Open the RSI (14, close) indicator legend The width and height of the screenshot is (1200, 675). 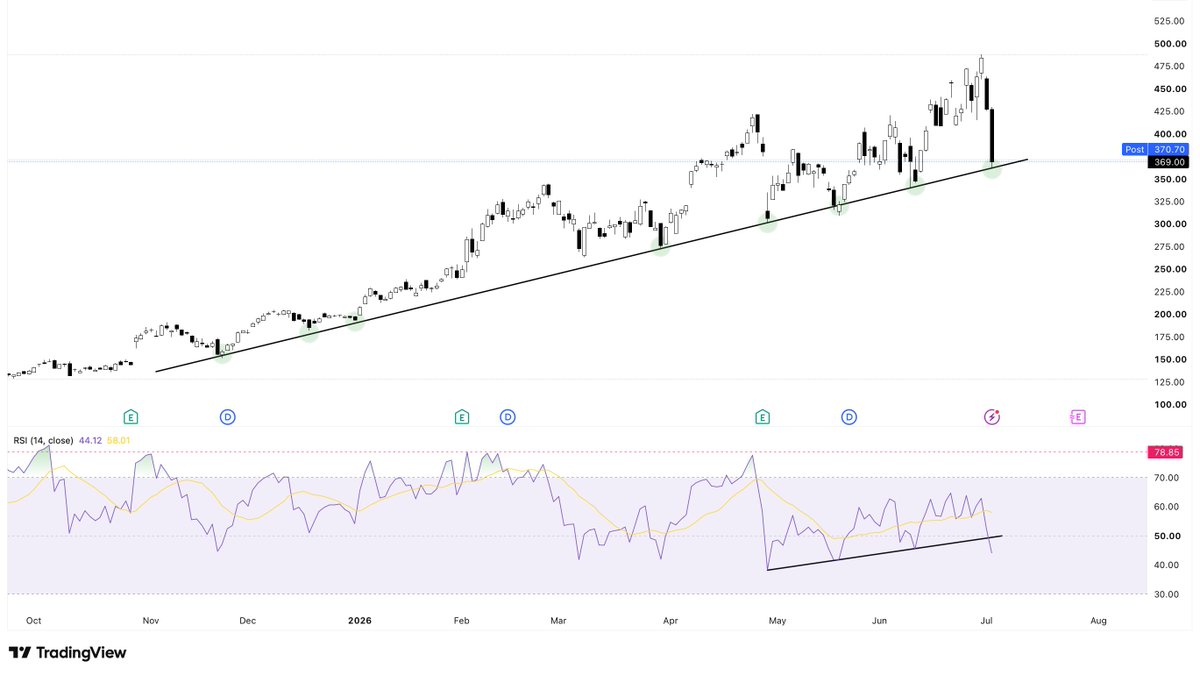coord(44,440)
